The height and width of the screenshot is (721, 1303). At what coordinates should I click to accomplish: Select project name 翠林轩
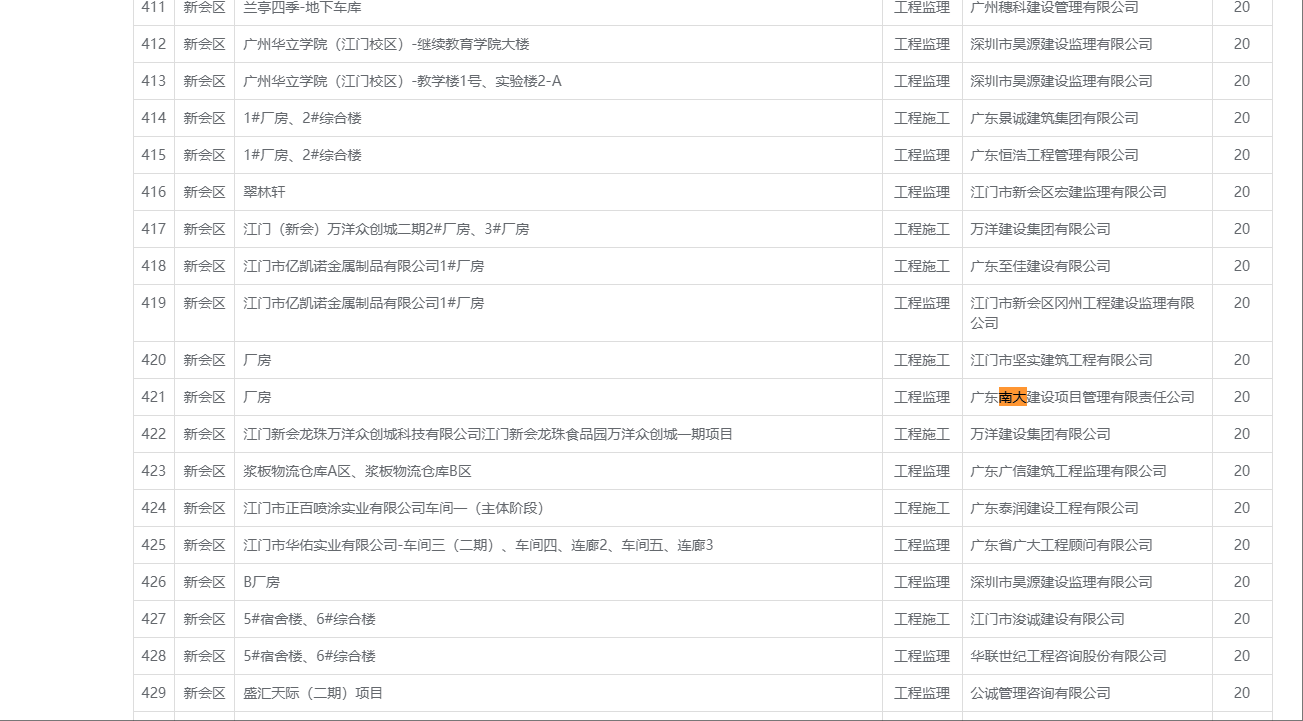(x=264, y=192)
